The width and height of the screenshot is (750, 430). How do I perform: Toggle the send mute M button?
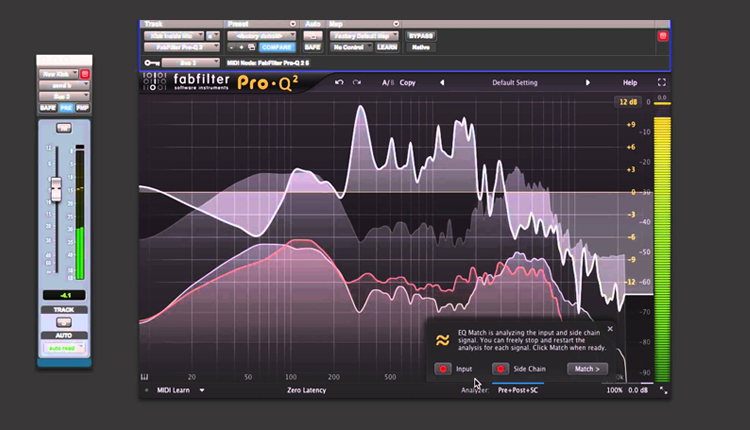64,128
